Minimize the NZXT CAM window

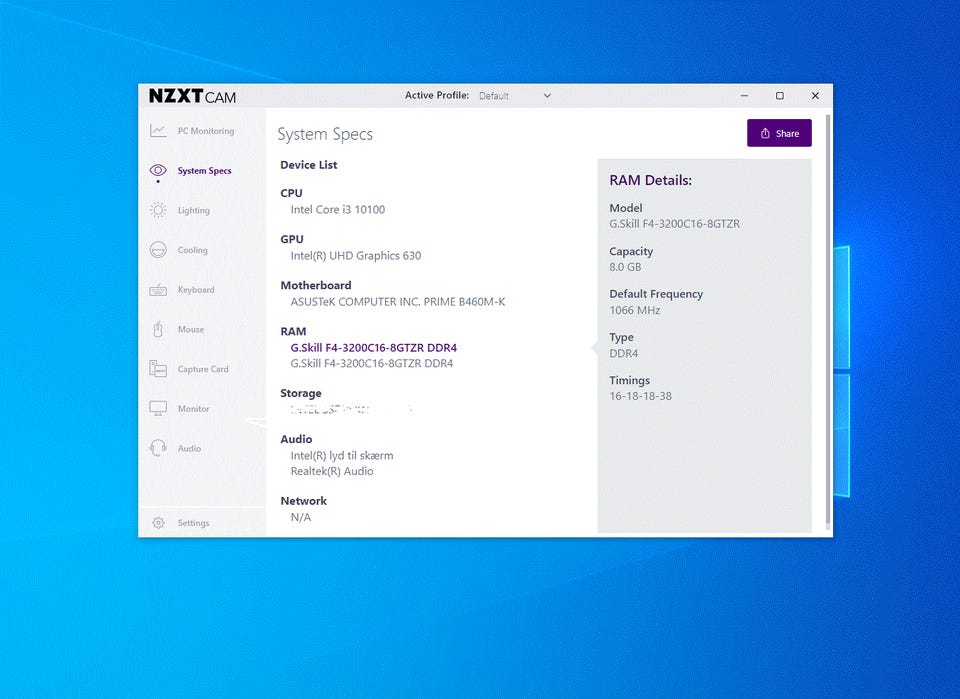744,95
